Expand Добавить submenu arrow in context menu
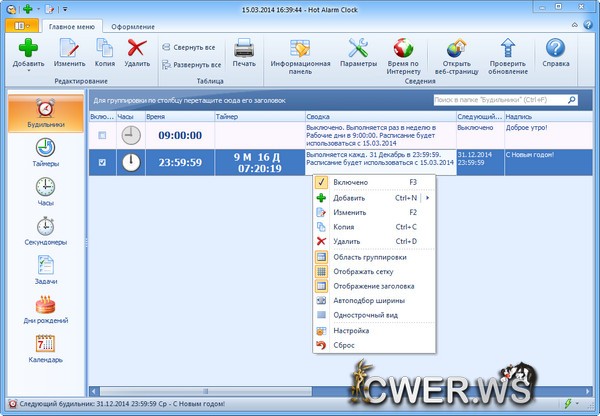This screenshot has height=416, width=600. tap(428, 198)
